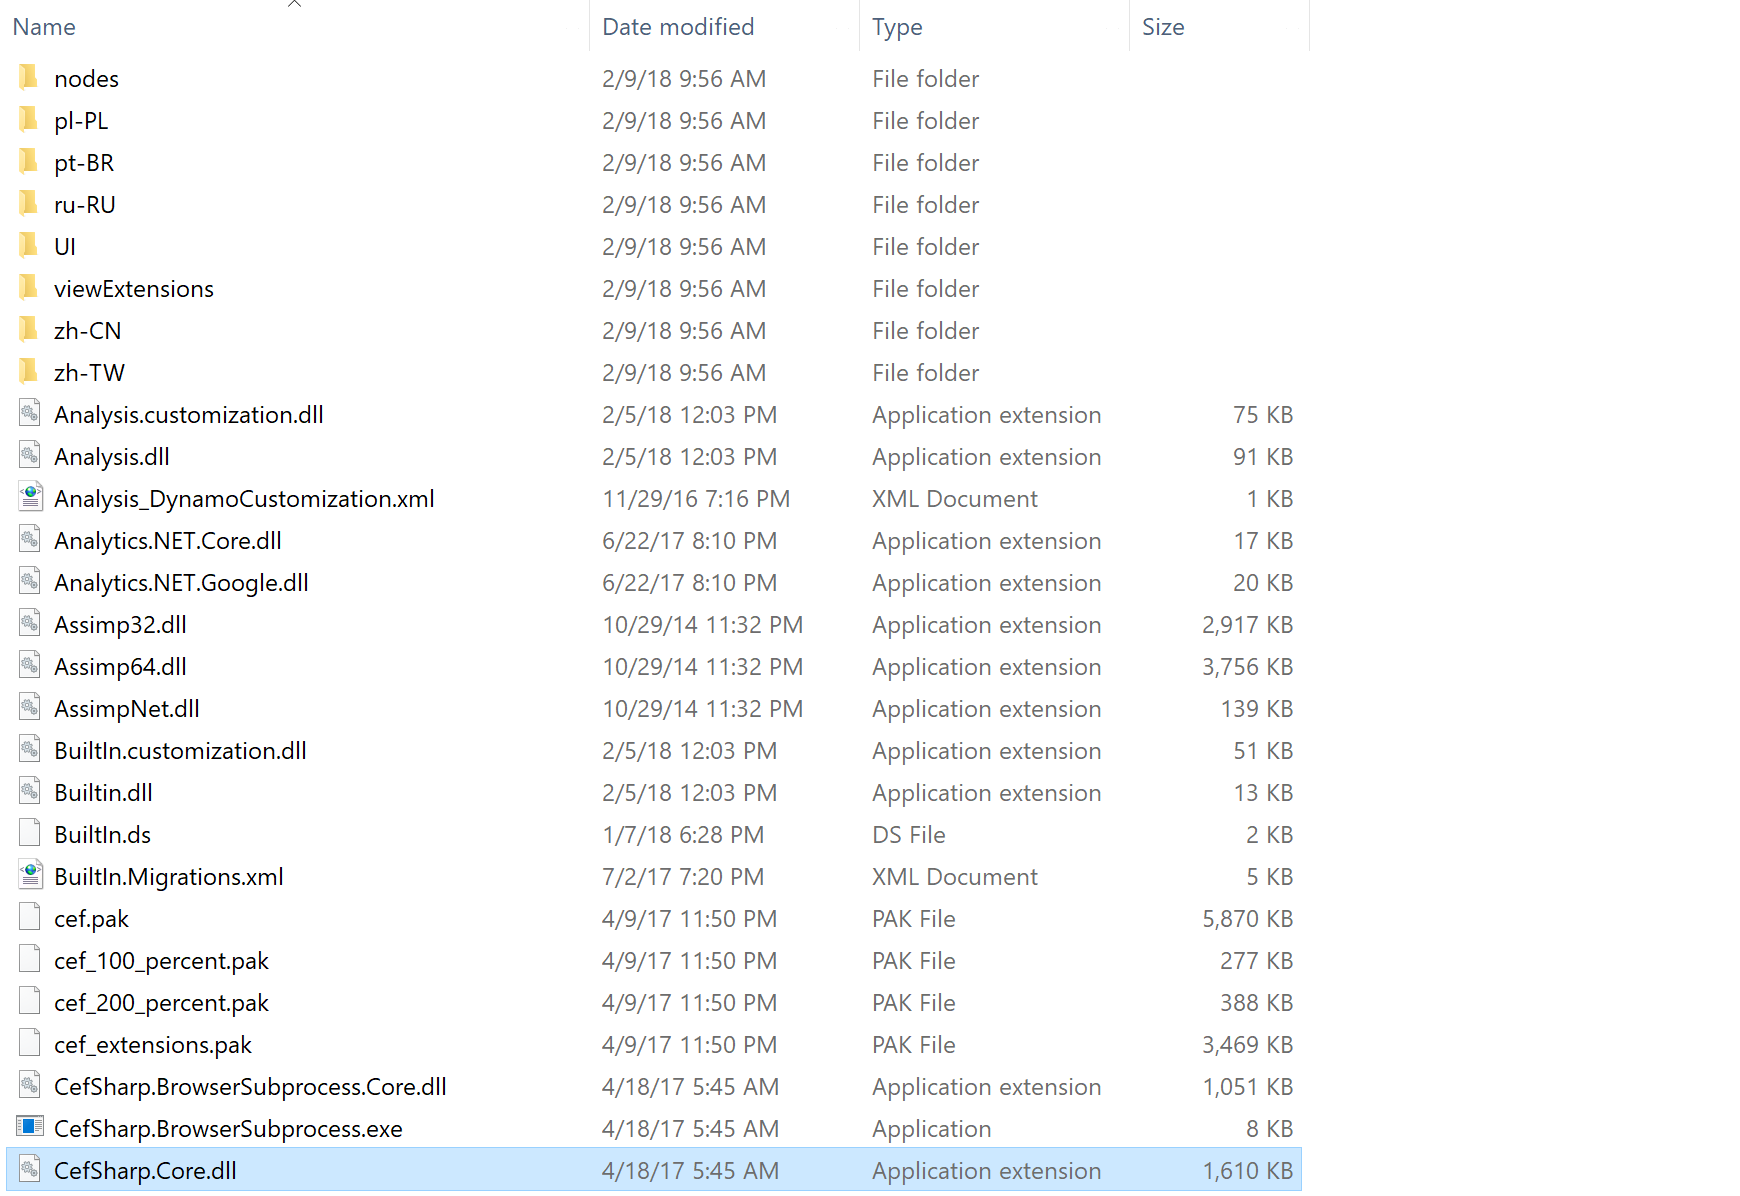Viewport: 1740px width, 1196px height.
Task: Click the nodes folder icon
Action: tap(29, 78)
